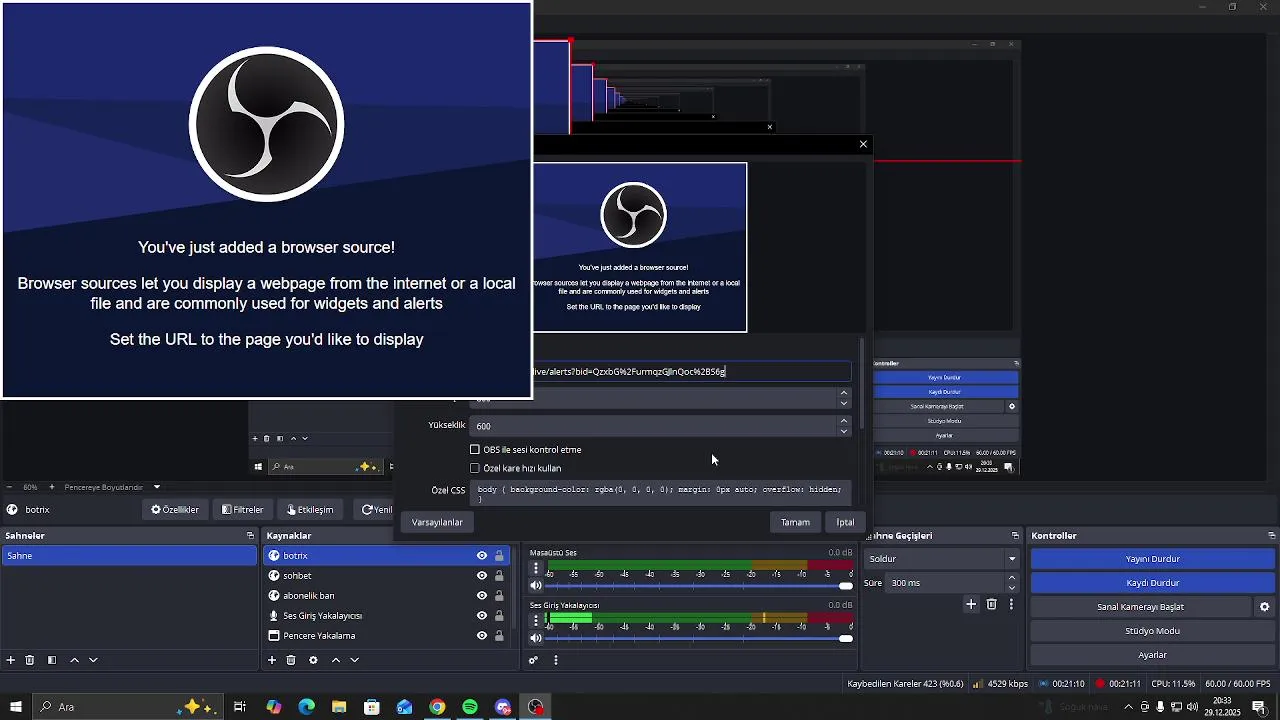The height and width of the screenshot is (720, 1280).
Task: Open Google Chrome from the taskbar
Action: pos(437,707)
